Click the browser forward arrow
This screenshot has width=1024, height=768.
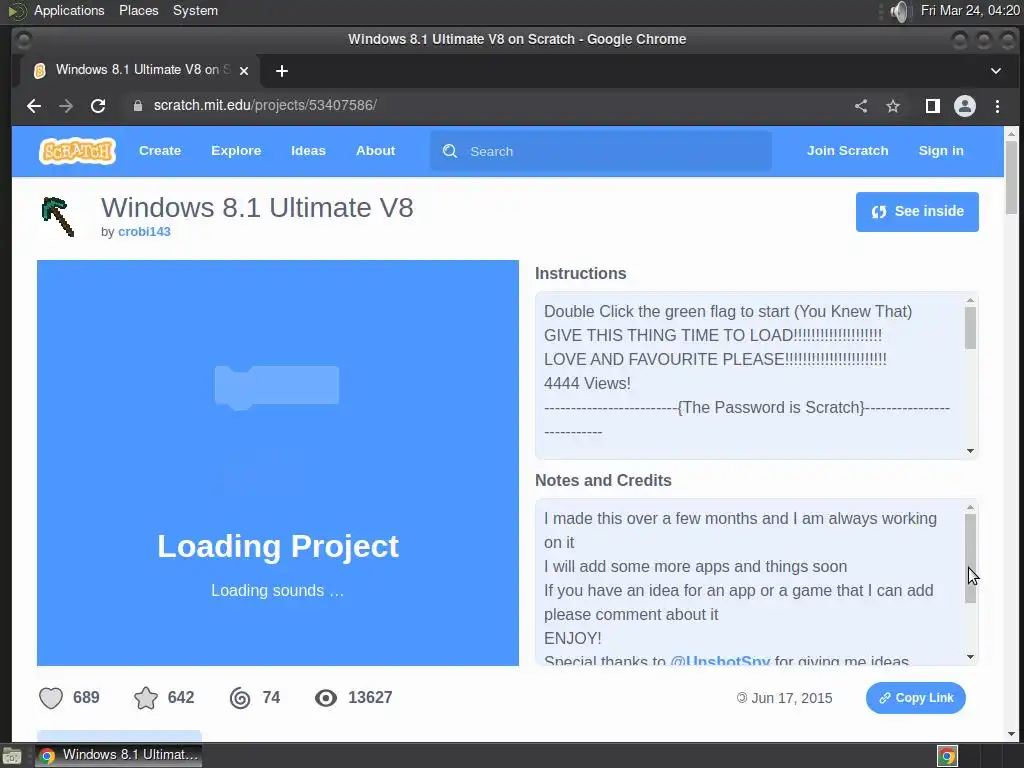click(66, 106)
